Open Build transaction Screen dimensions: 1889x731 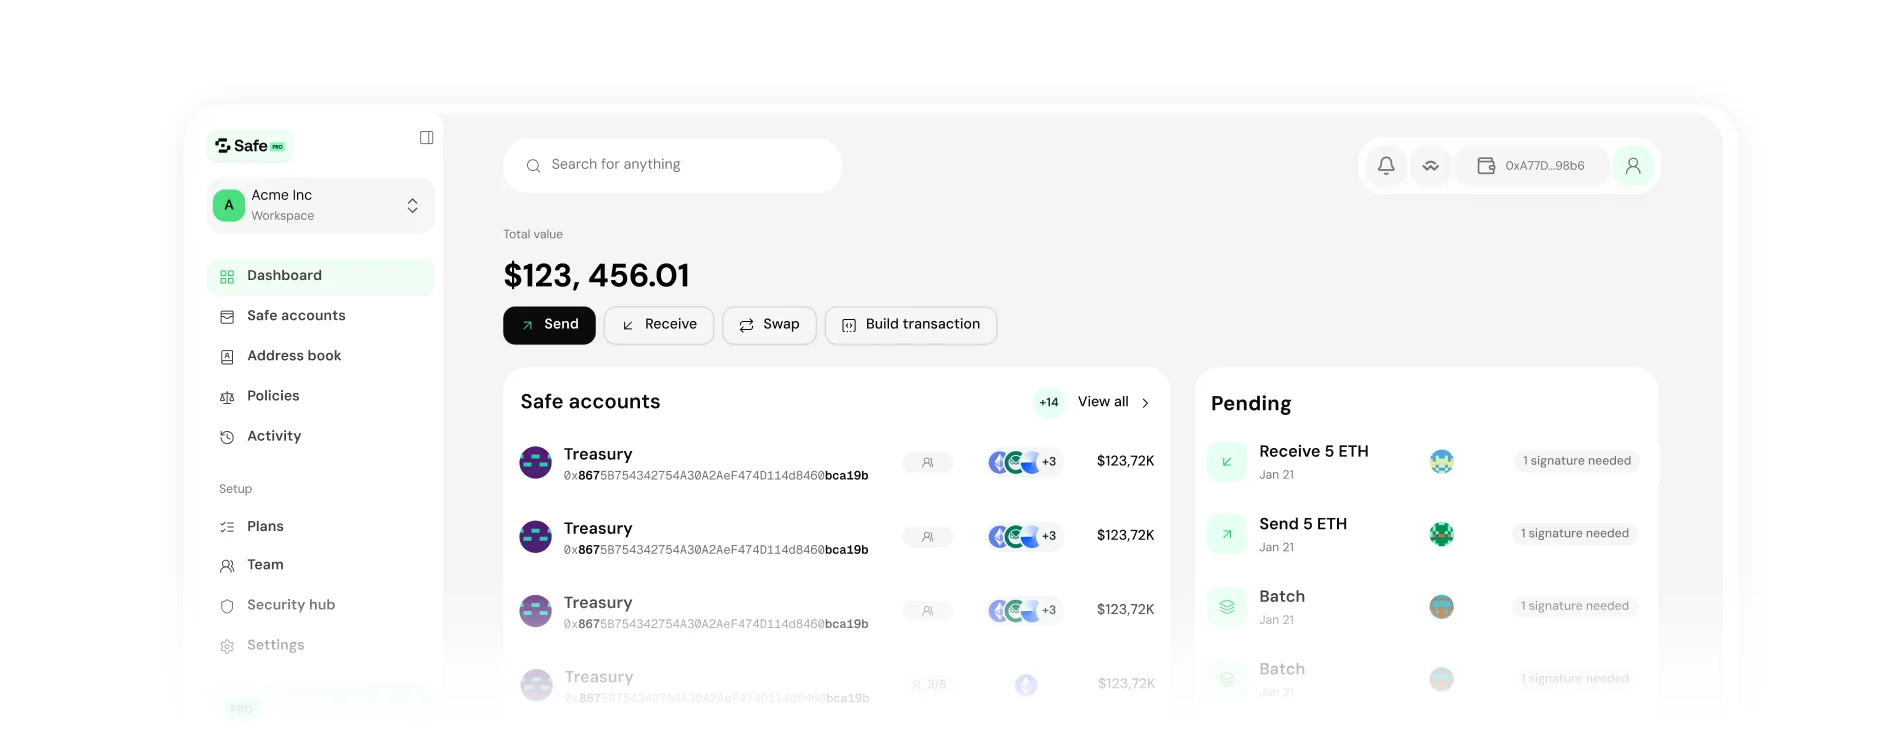pyautogui.click(x=911, y=325)
